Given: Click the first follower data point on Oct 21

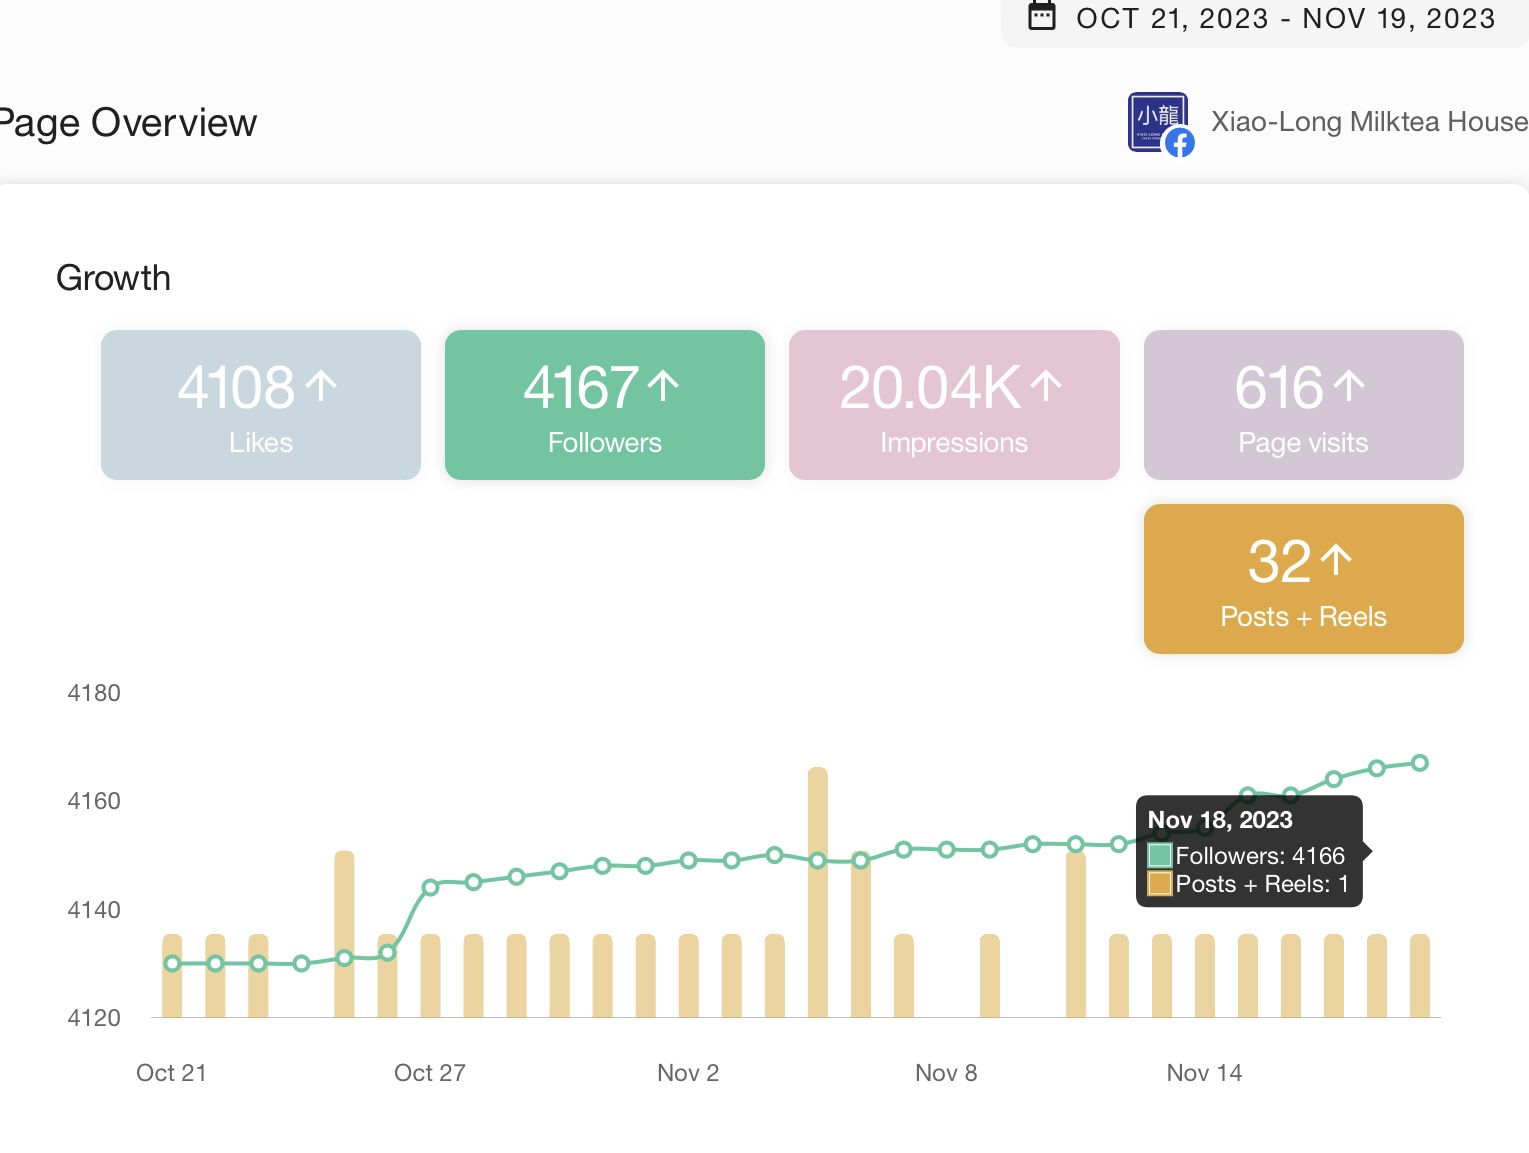Looking at the screenshot, I should (x=172, y=964).
